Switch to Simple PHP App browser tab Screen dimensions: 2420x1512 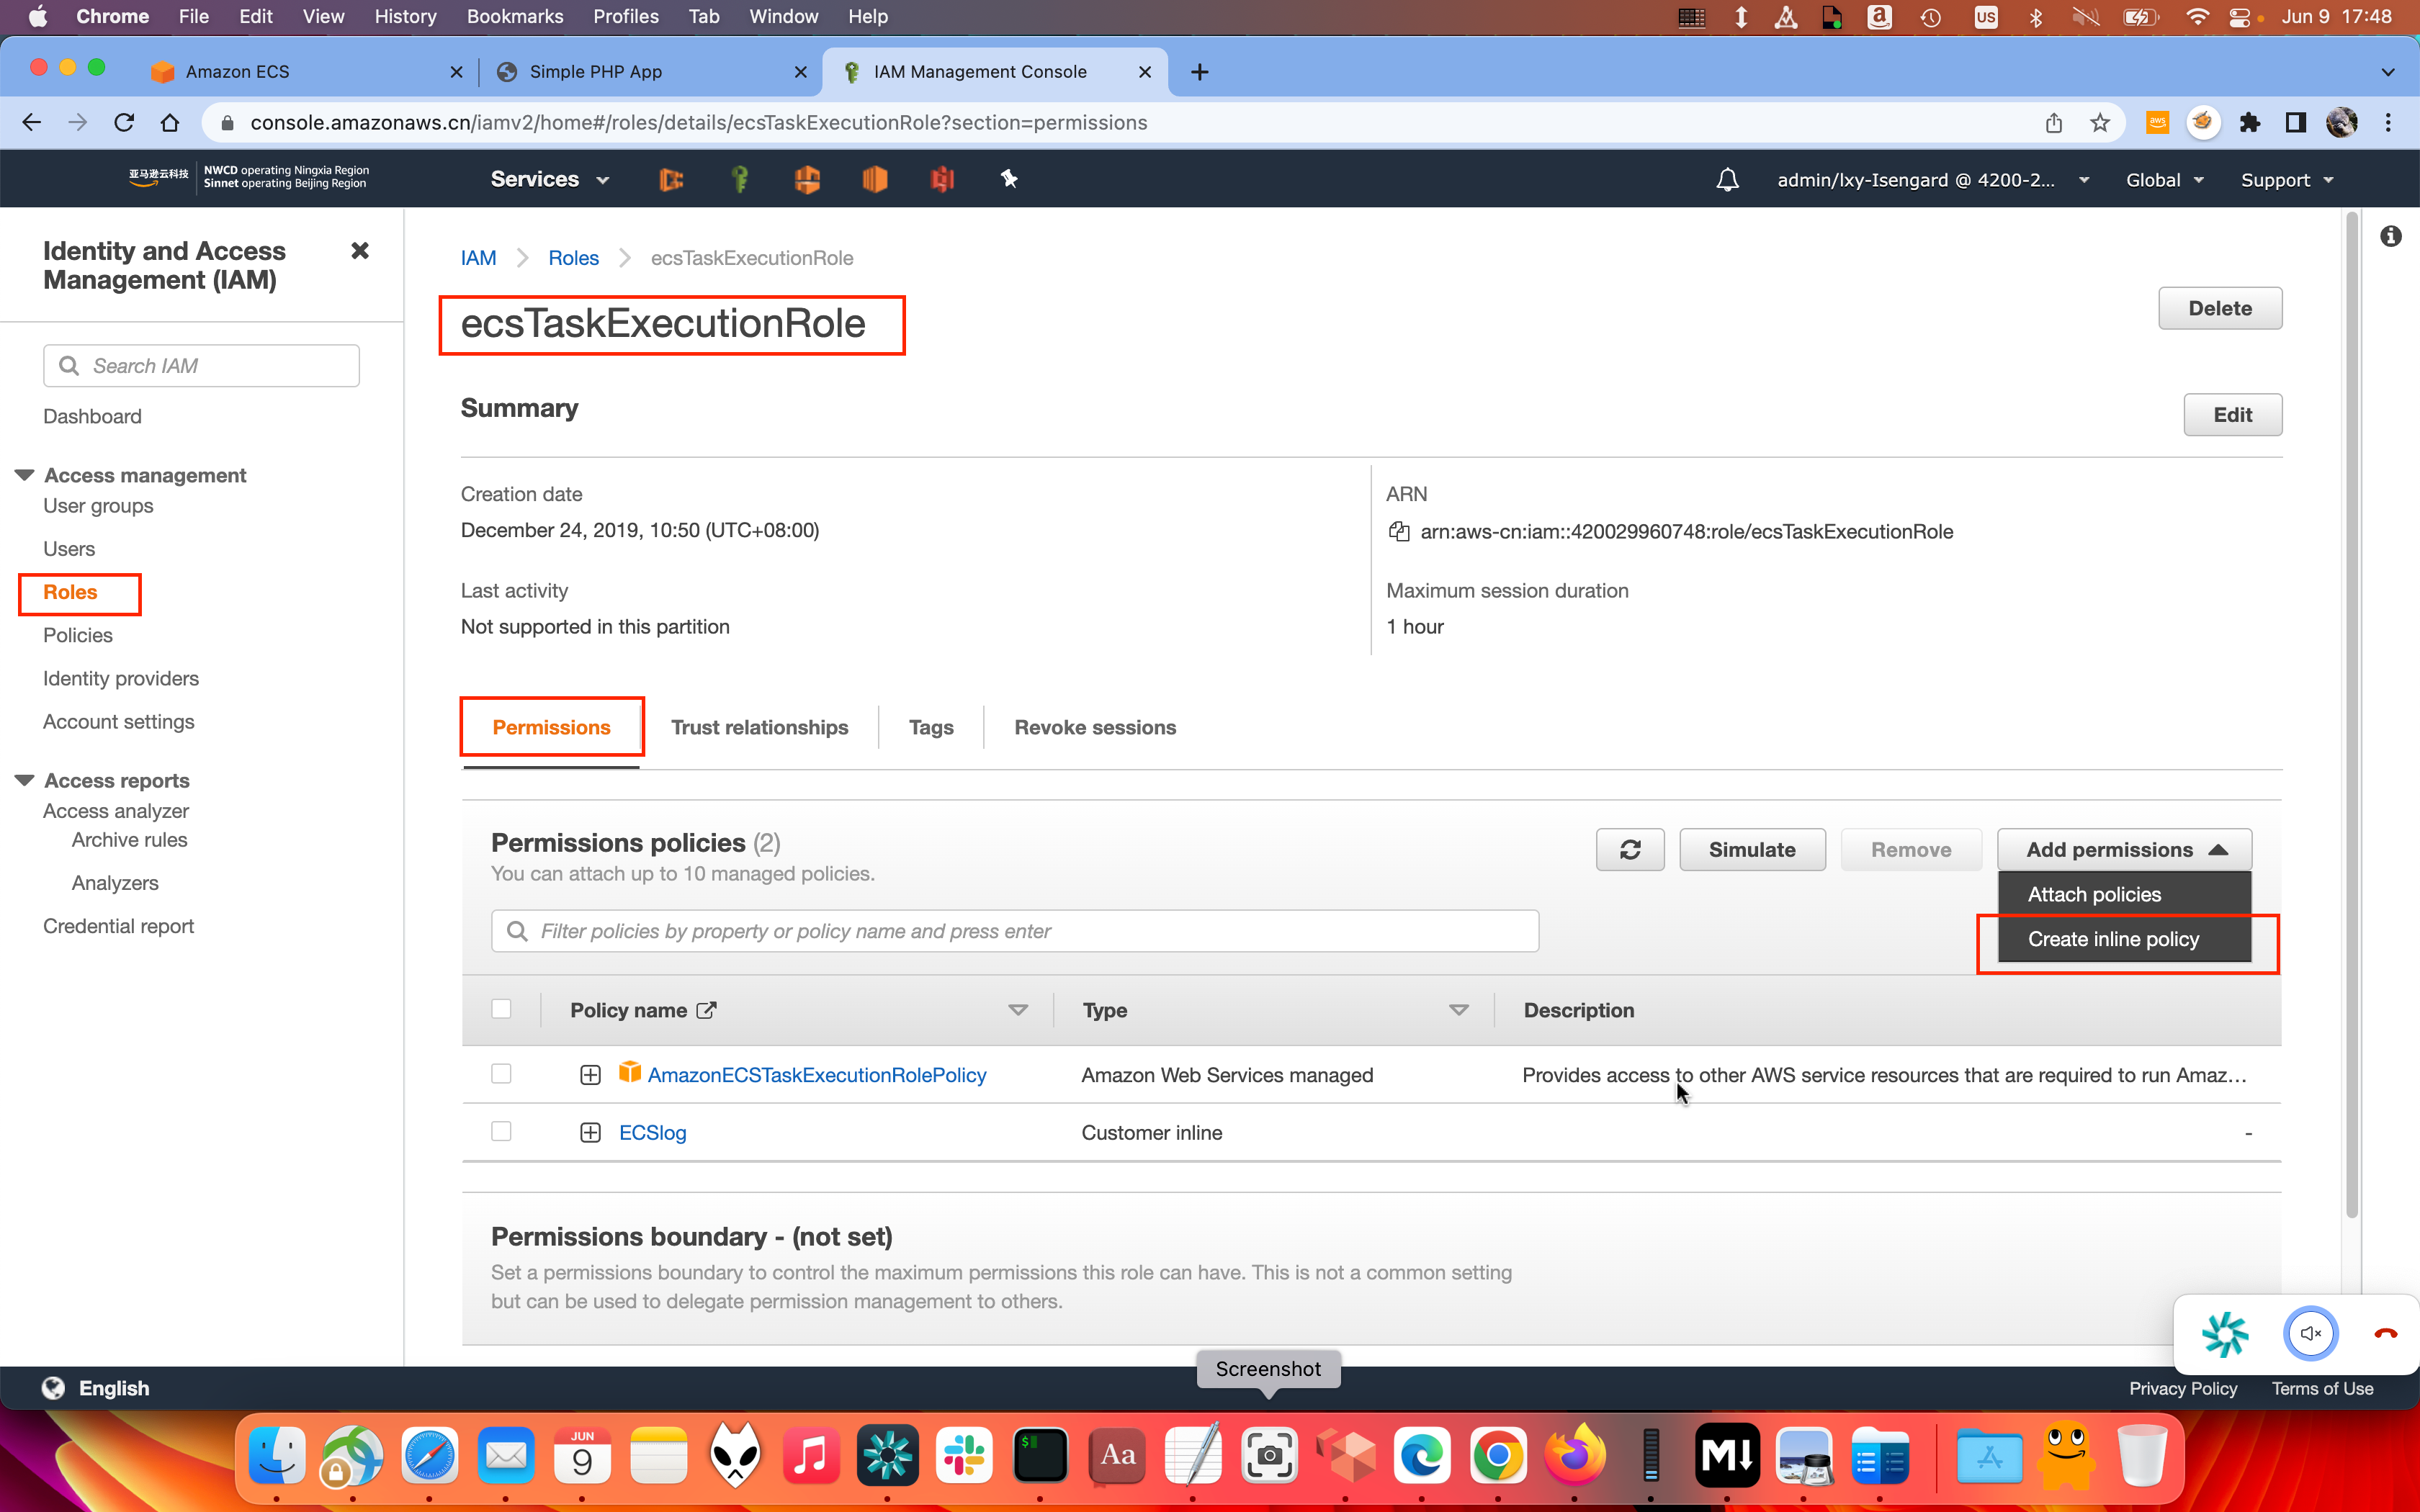(x=651, y=72)
